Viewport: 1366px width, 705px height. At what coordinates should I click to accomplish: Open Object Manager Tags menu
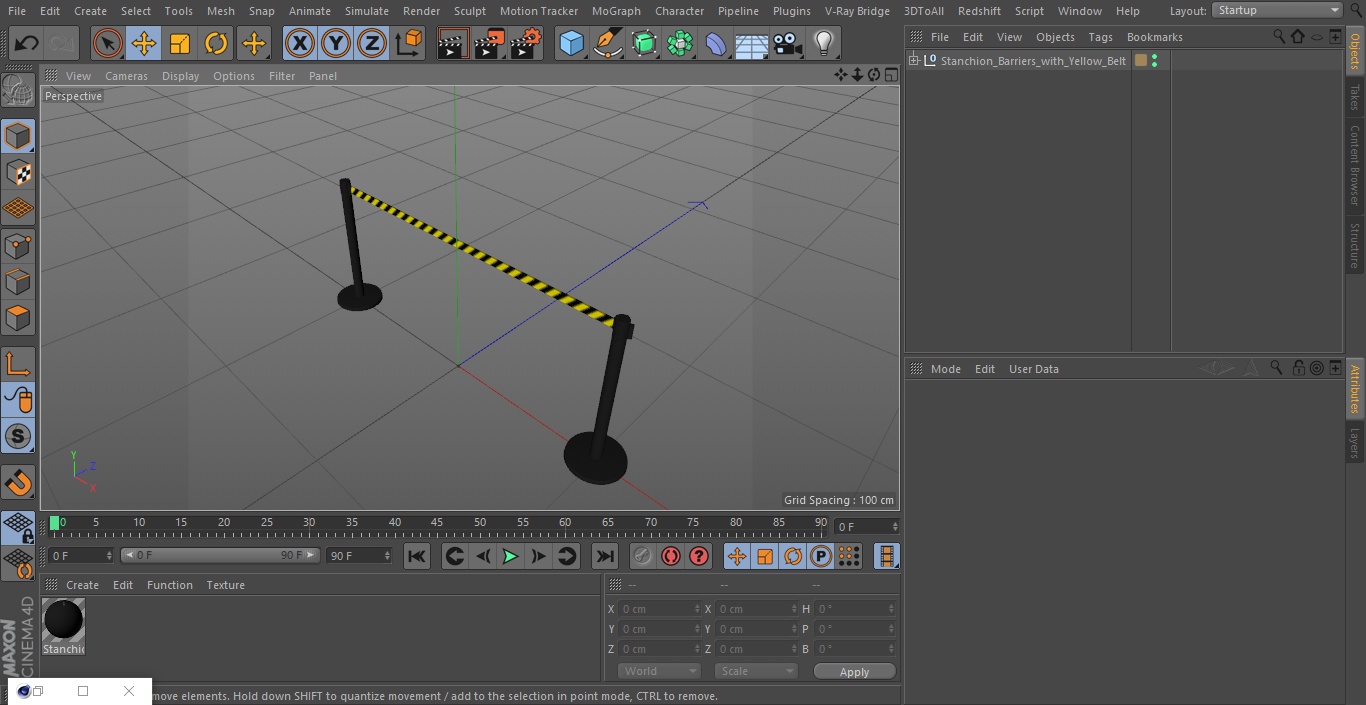pos(1100,37)
